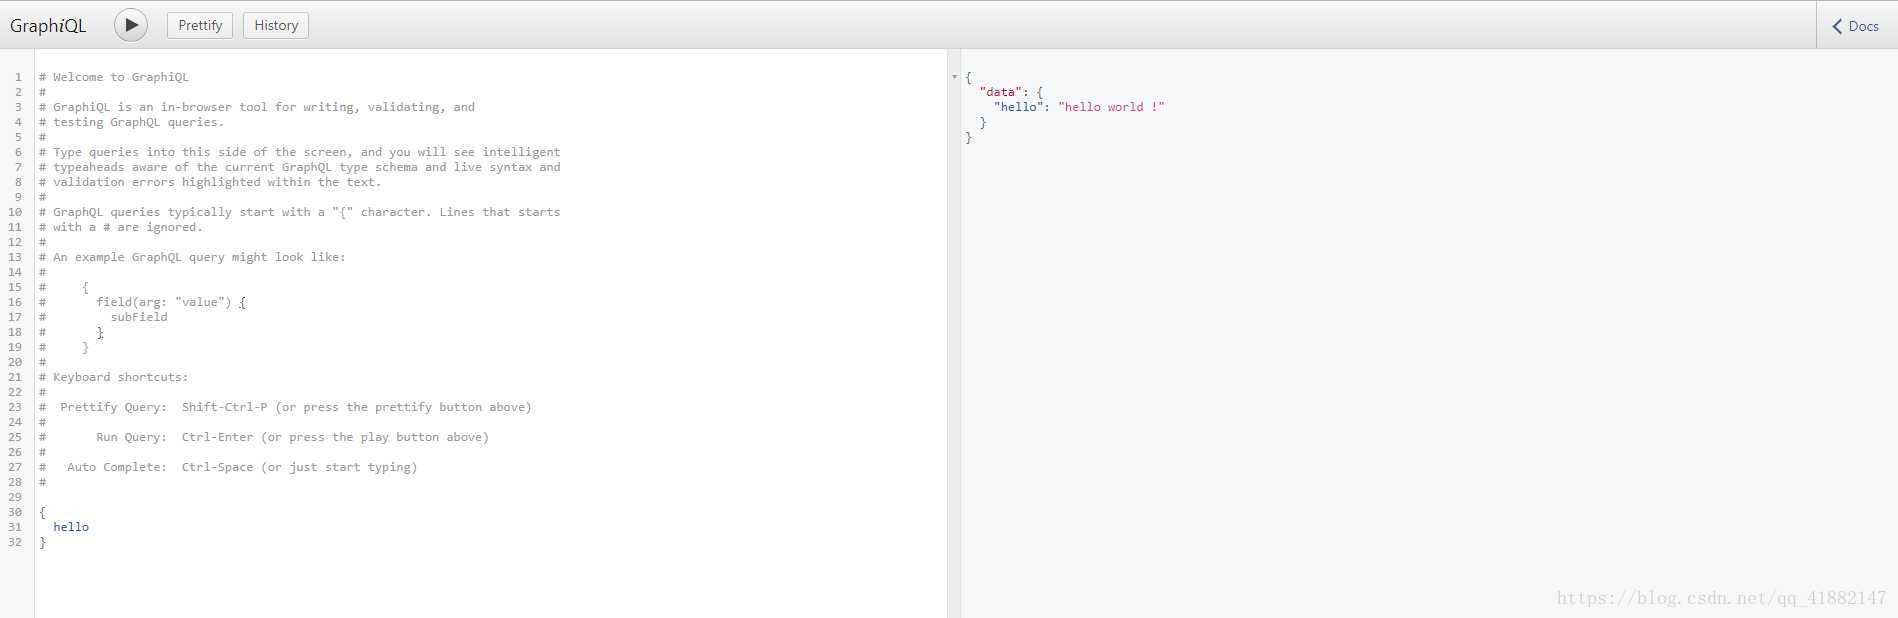Click the opening brace on line 30
Viewport: 1898px width, 618px height.
point(42,512)
